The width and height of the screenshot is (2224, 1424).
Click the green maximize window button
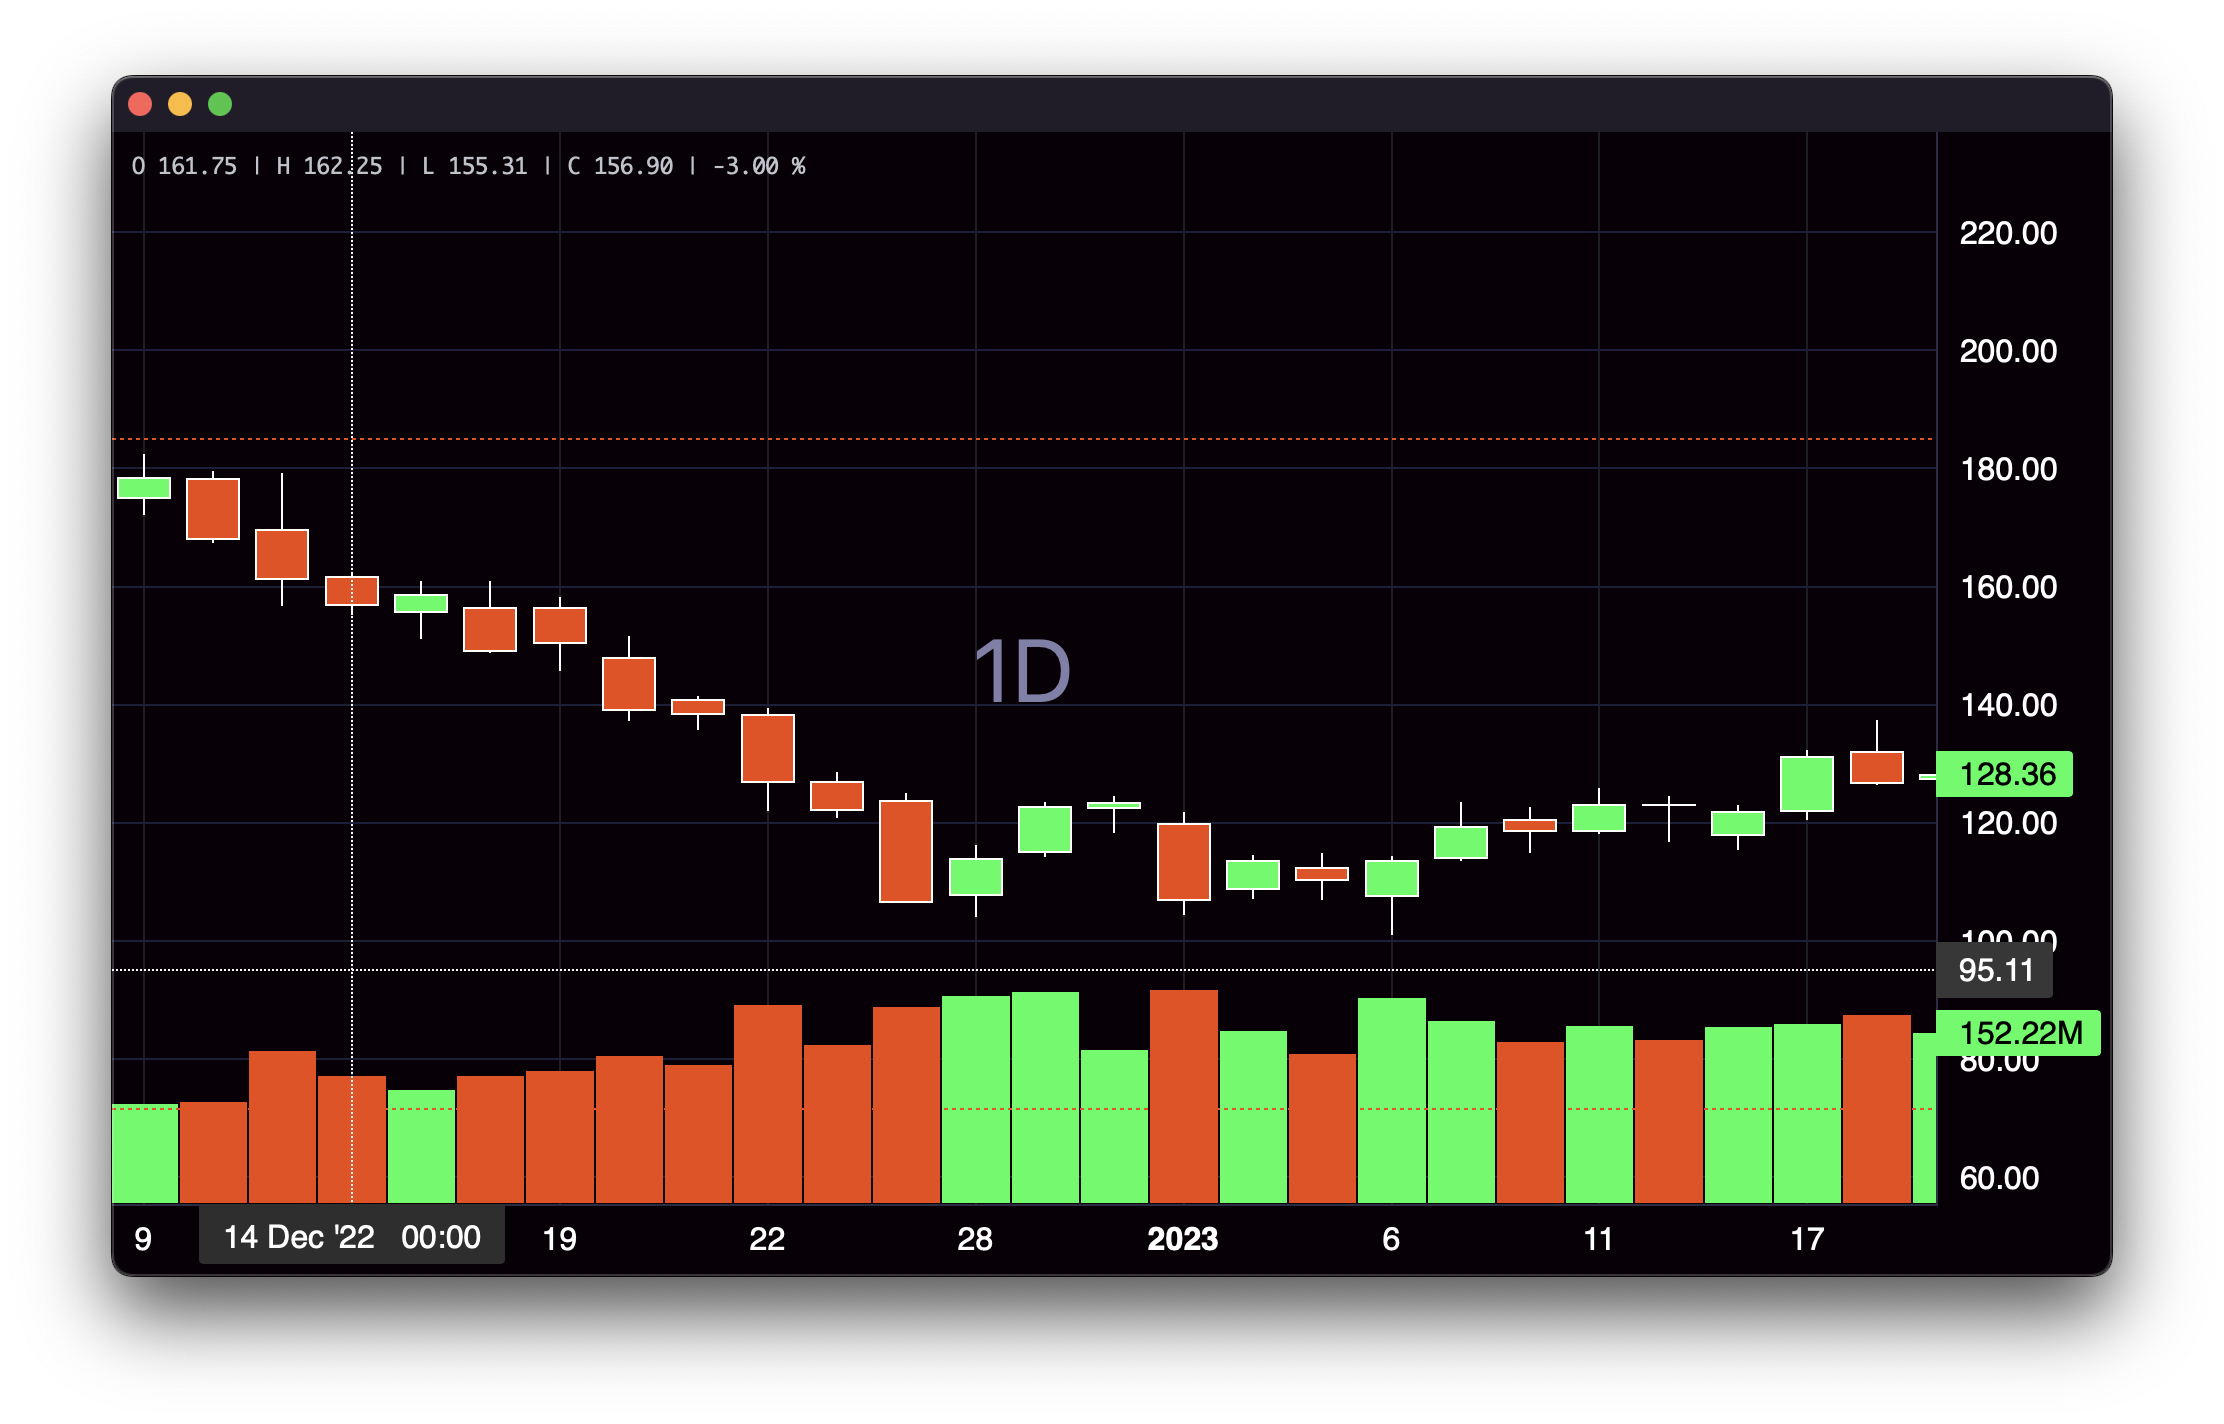(x=220, y=104)
